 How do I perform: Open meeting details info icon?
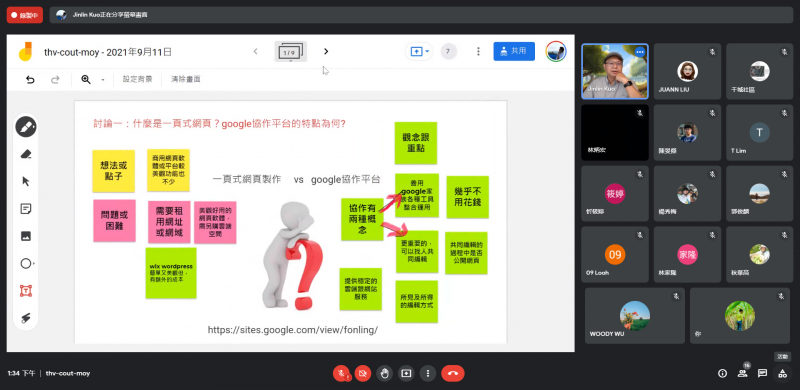pos(722,374)
